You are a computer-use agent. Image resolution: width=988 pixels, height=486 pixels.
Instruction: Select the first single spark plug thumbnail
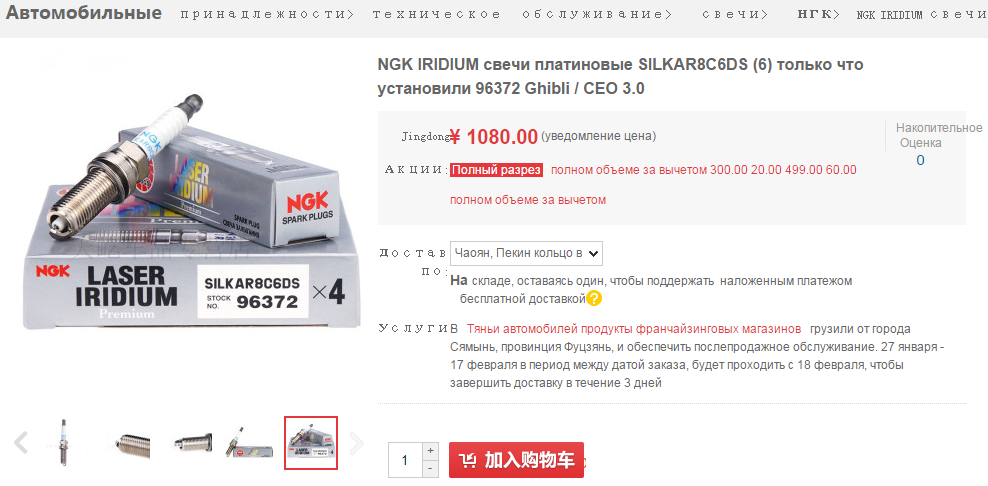[x=63, y=443]
